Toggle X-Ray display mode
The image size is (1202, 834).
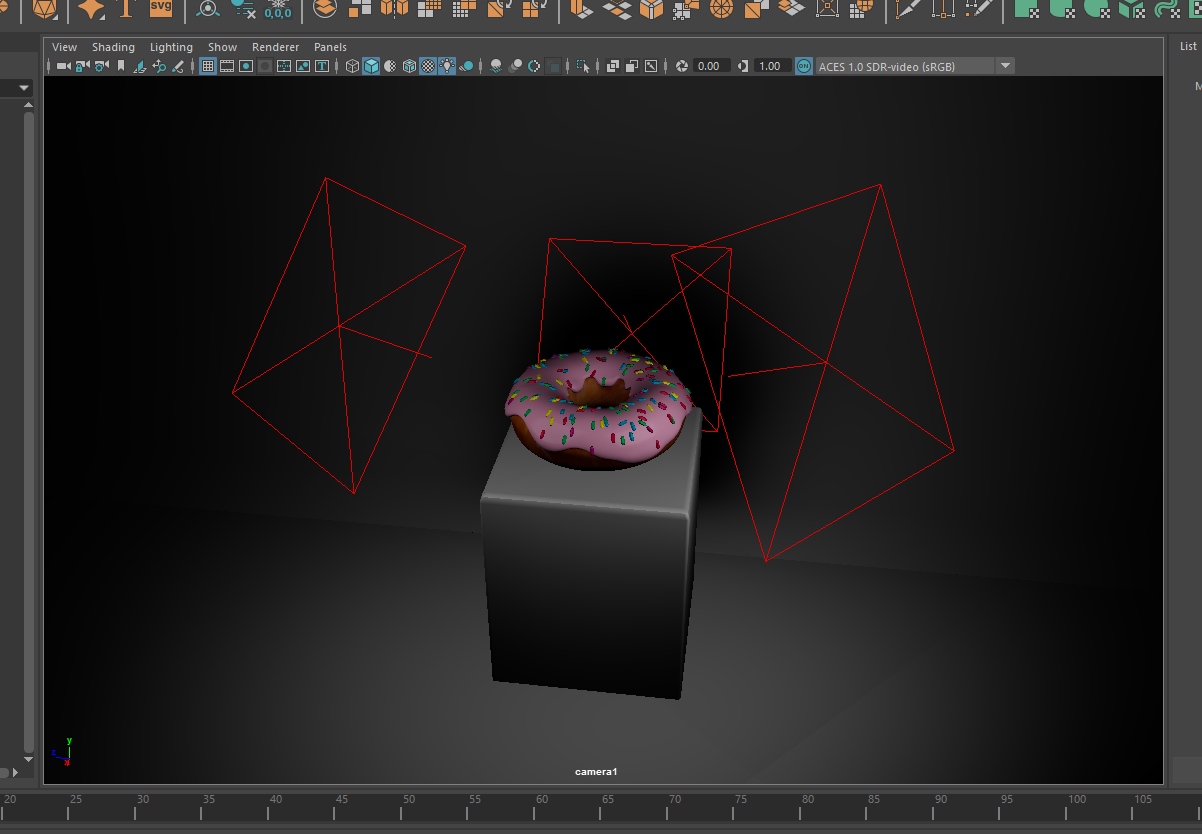(x=613, y=66)
